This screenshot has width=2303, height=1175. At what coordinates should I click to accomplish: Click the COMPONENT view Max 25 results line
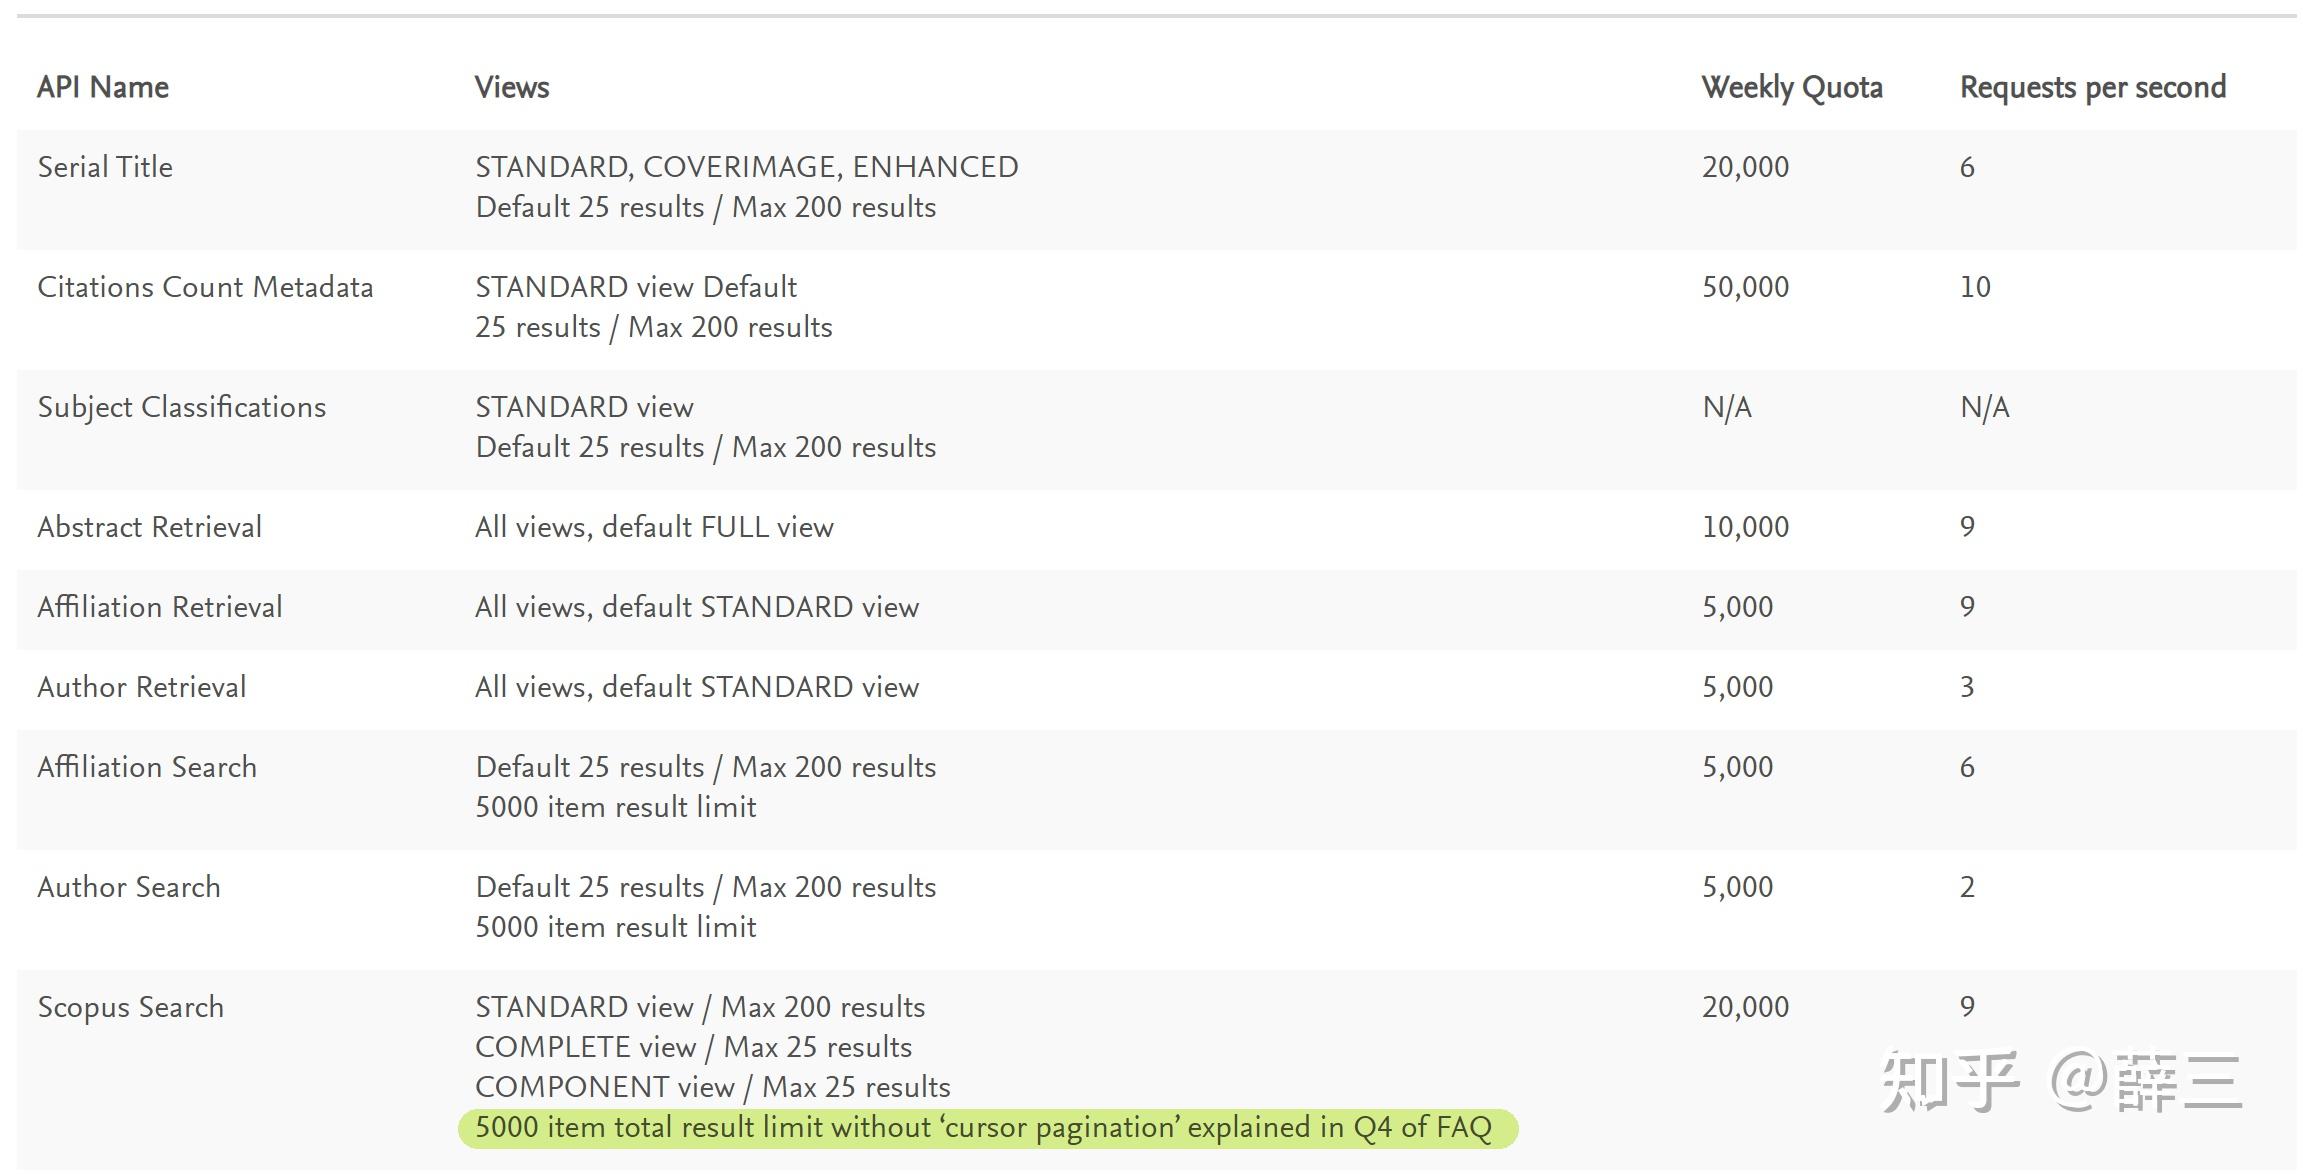pos(713,1087)
